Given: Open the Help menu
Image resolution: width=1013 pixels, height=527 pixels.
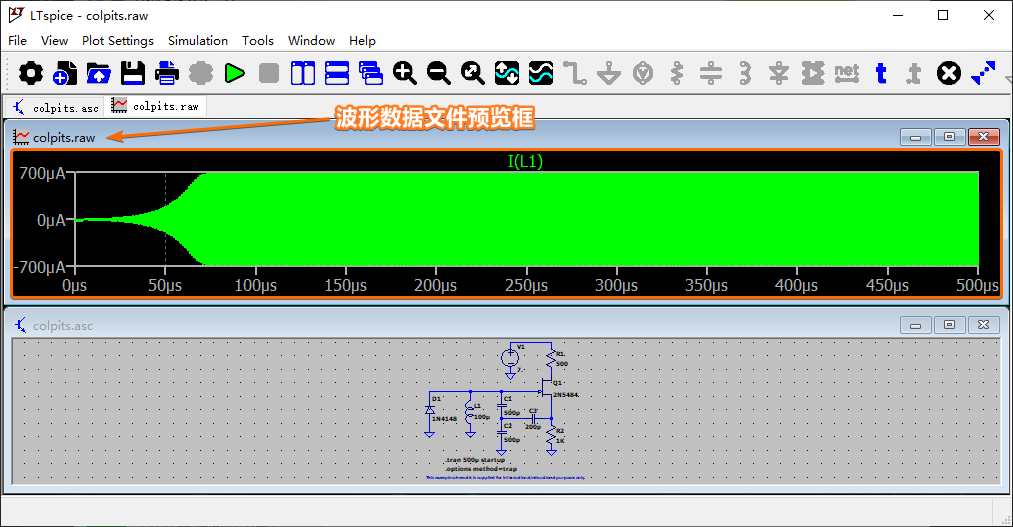Looking at the screenshot, I should (x=362, y=41).
